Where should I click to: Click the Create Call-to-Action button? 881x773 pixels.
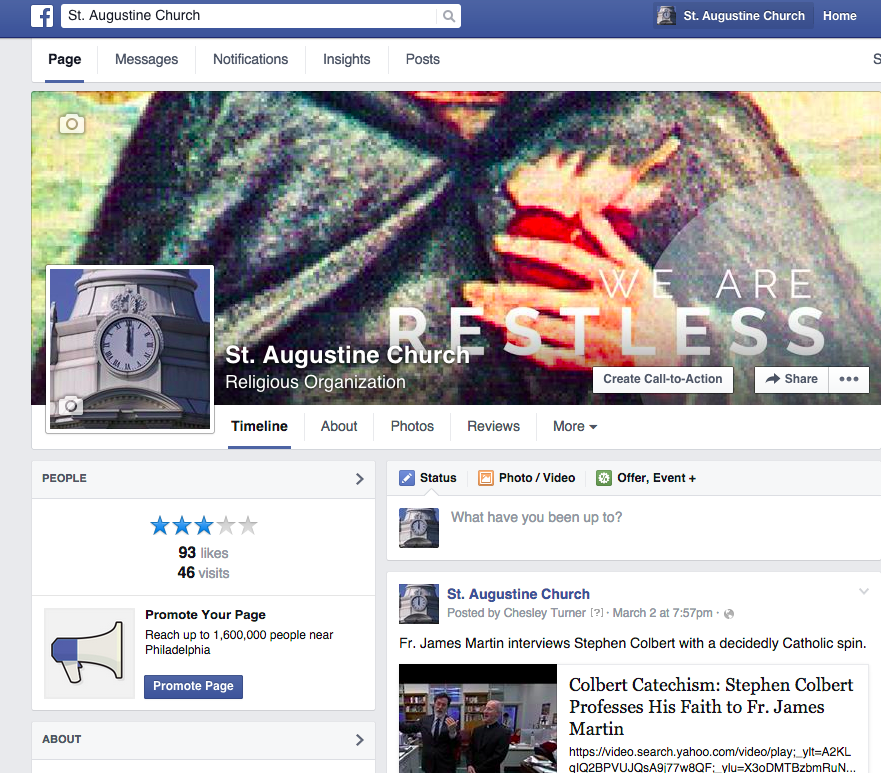tap(663, 379)
